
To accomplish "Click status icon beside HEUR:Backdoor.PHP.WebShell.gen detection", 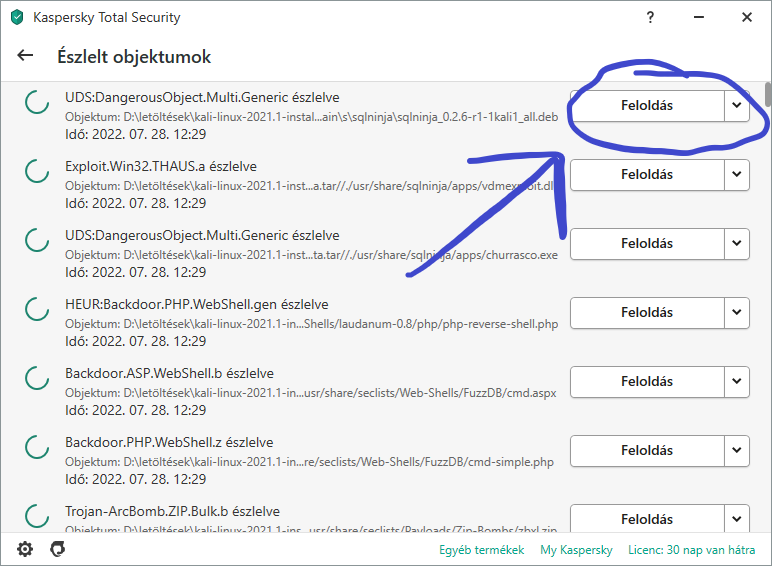I will (x=37, y=309).
